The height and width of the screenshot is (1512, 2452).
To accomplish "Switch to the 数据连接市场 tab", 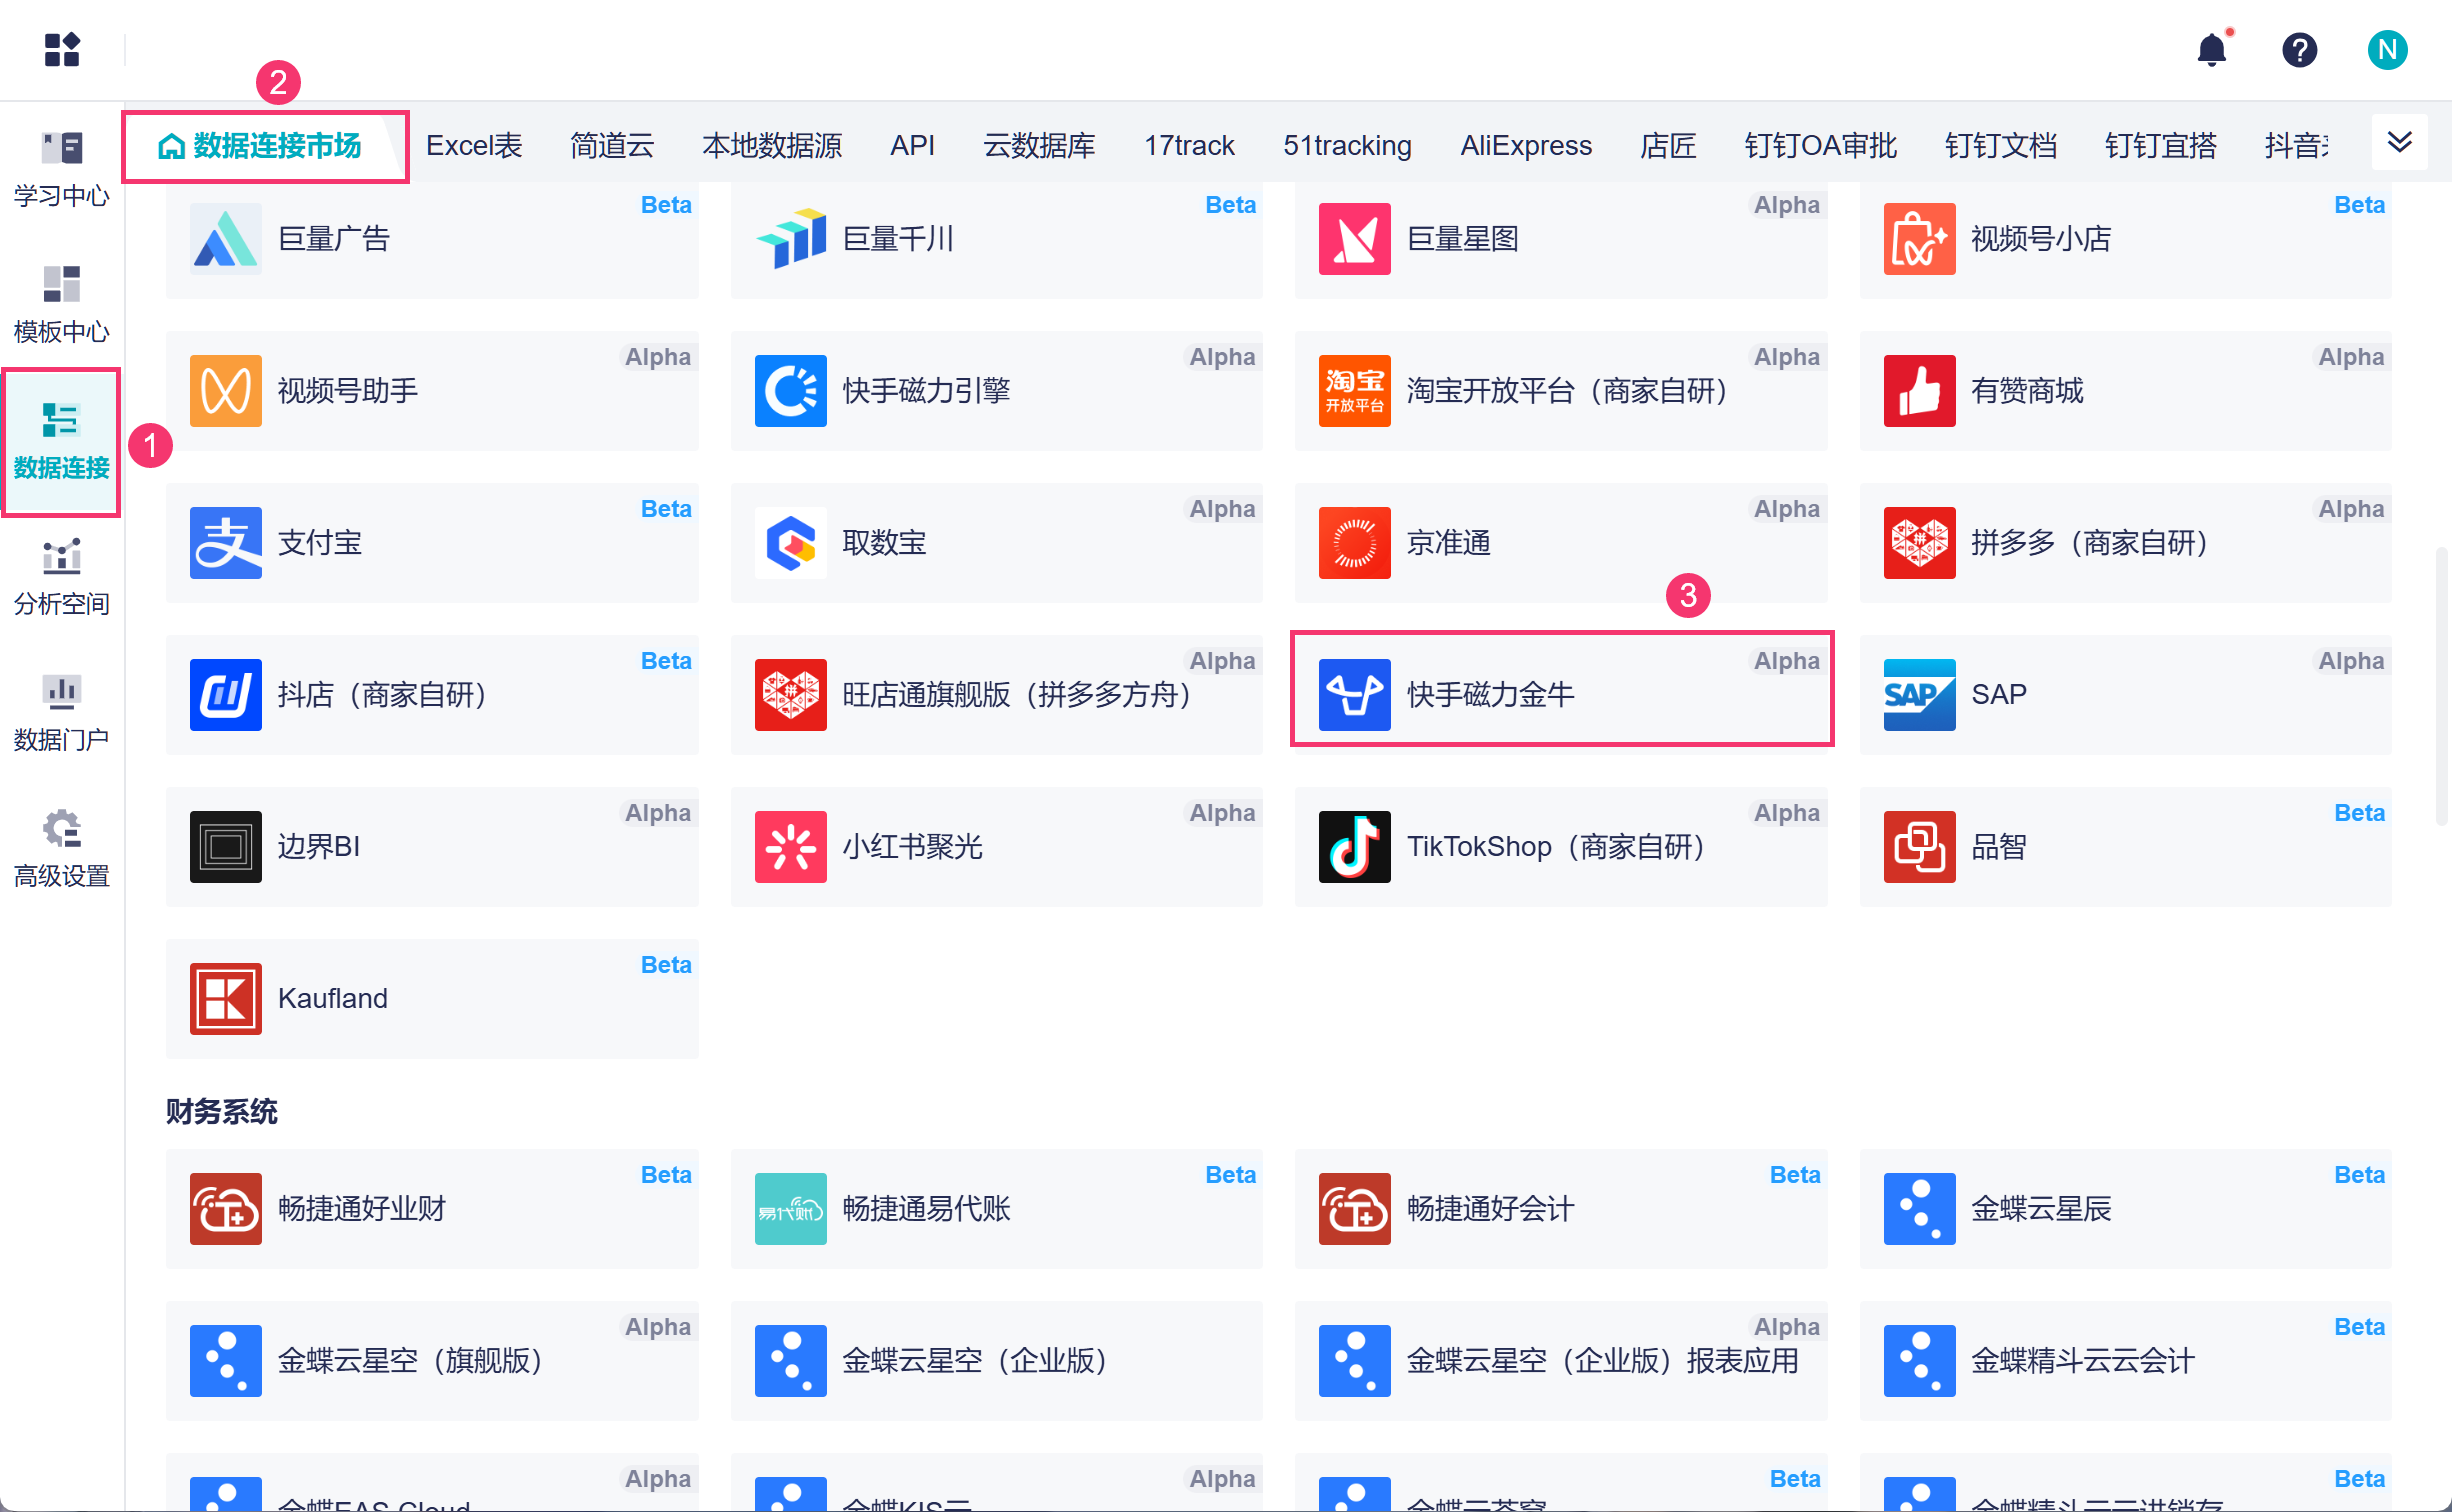I will tap(262, 146).
